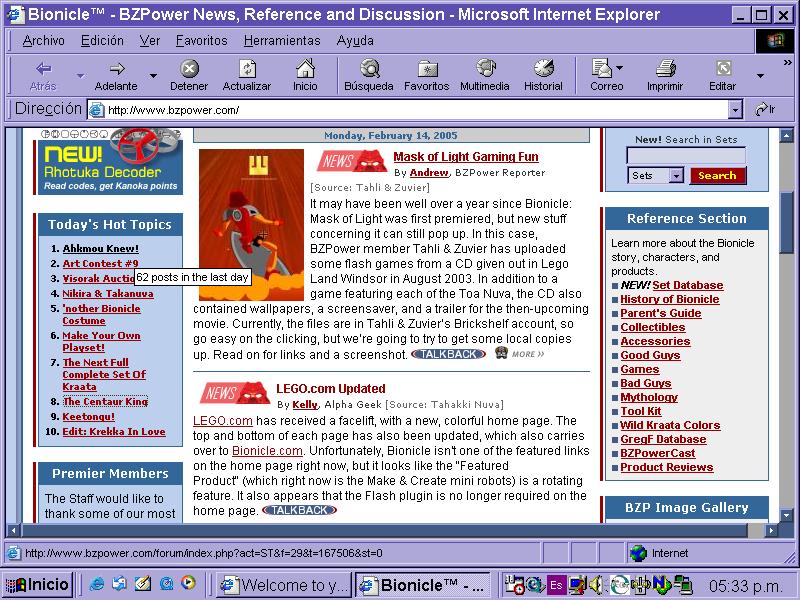Go to the Inicio home icon

(x=305, y=68)
